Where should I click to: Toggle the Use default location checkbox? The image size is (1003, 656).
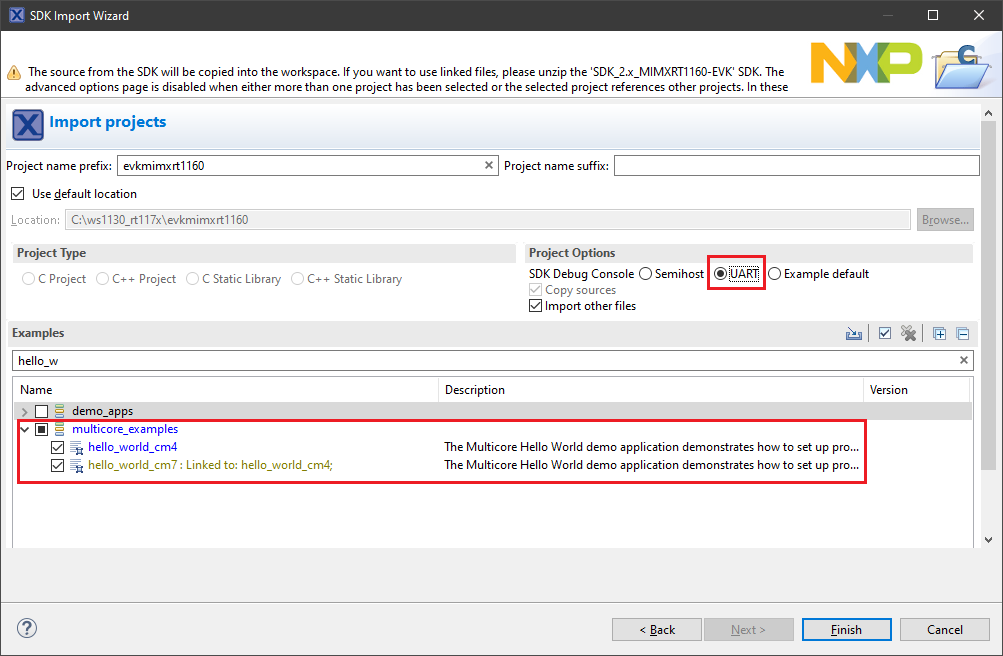[x=17, y=194]
